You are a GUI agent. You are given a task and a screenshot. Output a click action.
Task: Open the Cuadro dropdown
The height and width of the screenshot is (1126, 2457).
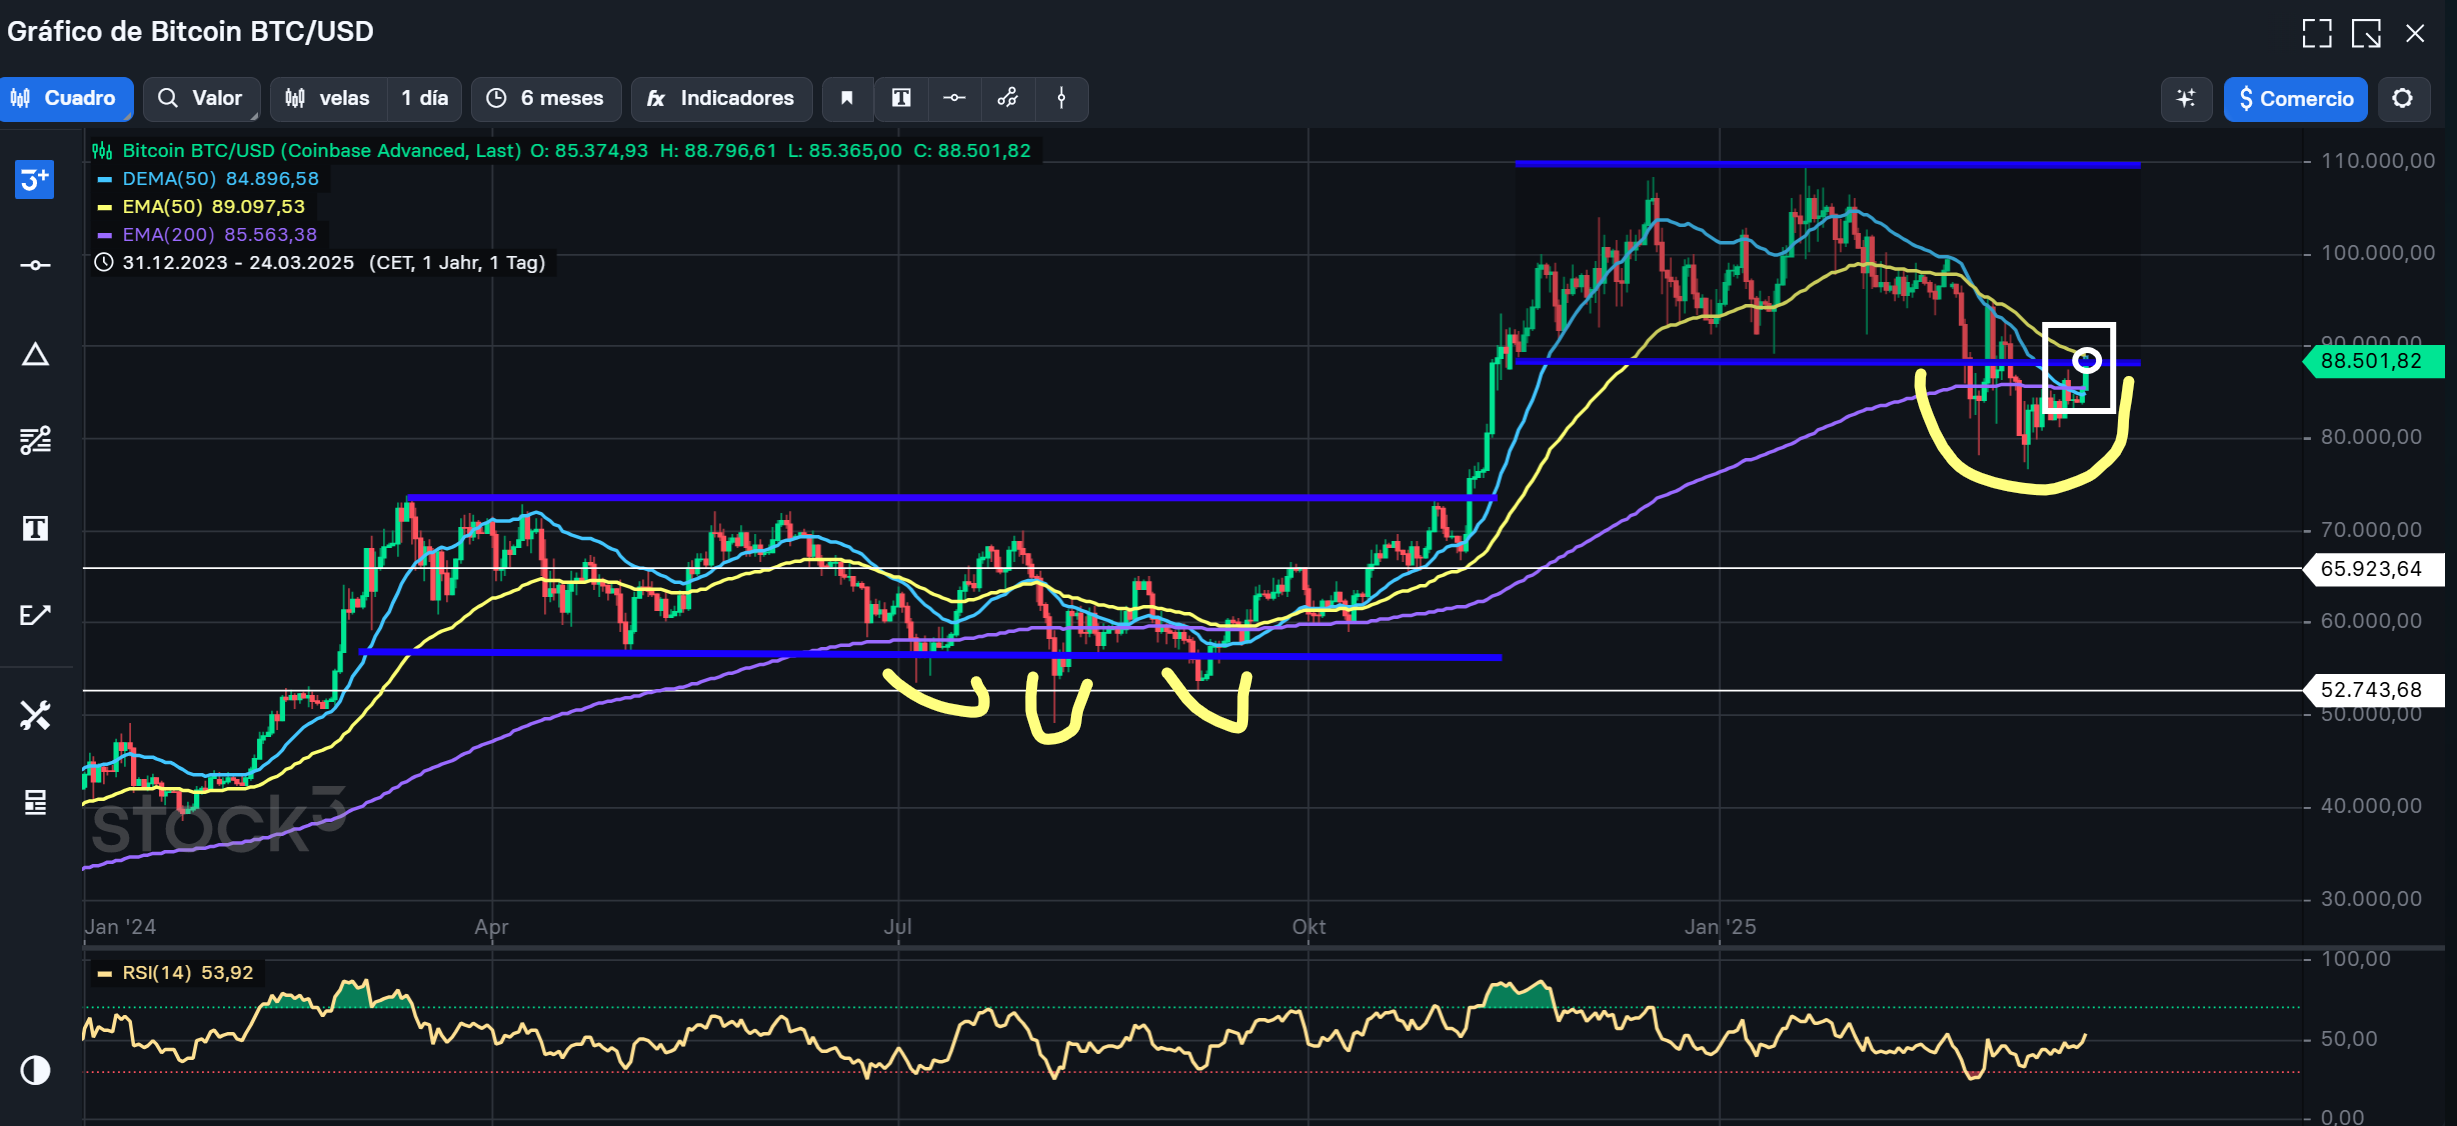coord(65,98)
